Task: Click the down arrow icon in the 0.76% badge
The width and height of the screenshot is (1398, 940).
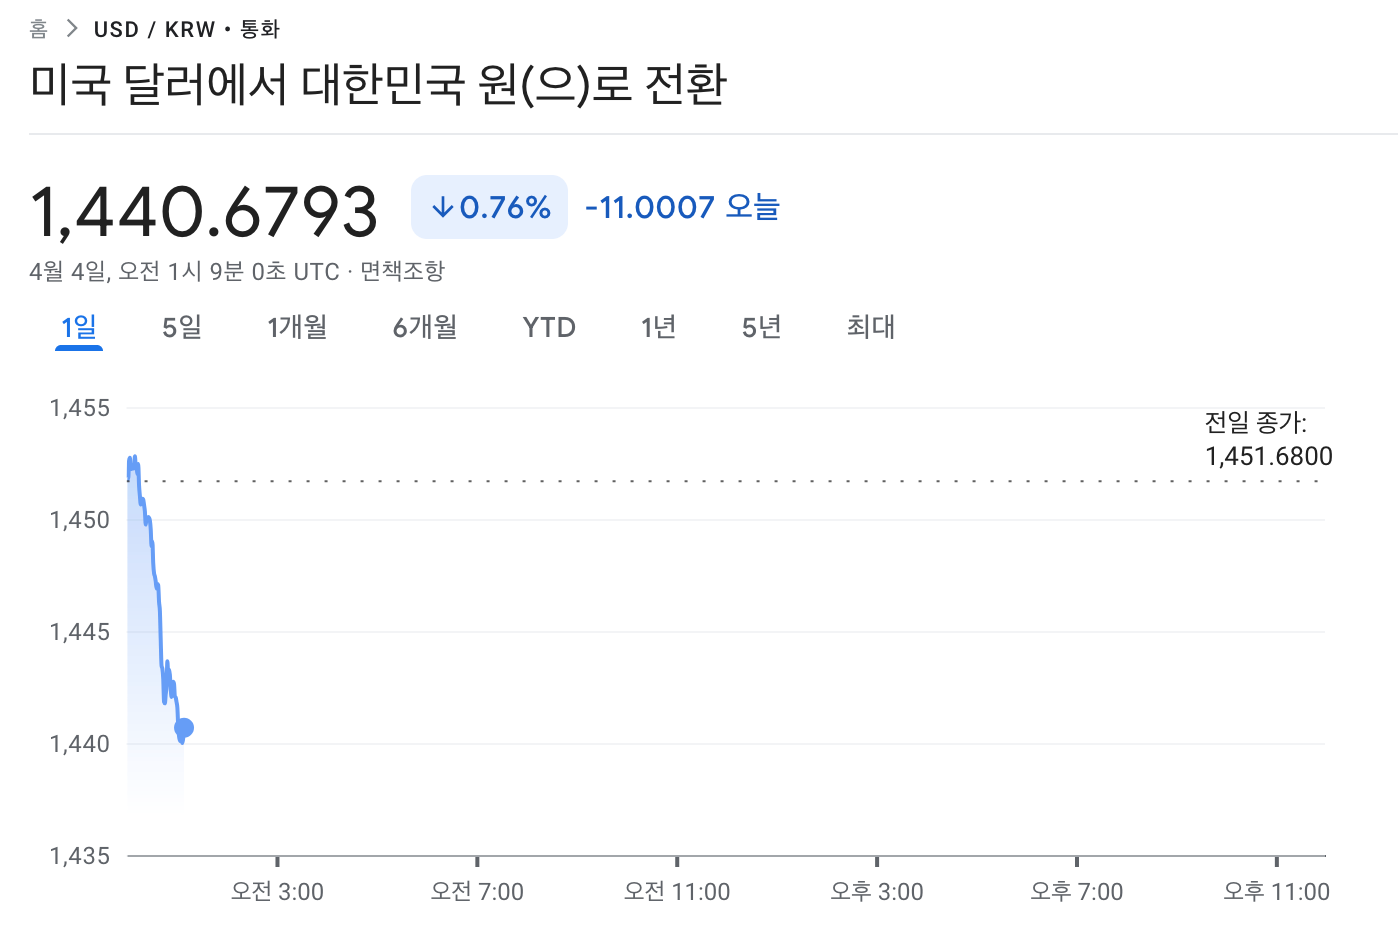Action: 442,208
